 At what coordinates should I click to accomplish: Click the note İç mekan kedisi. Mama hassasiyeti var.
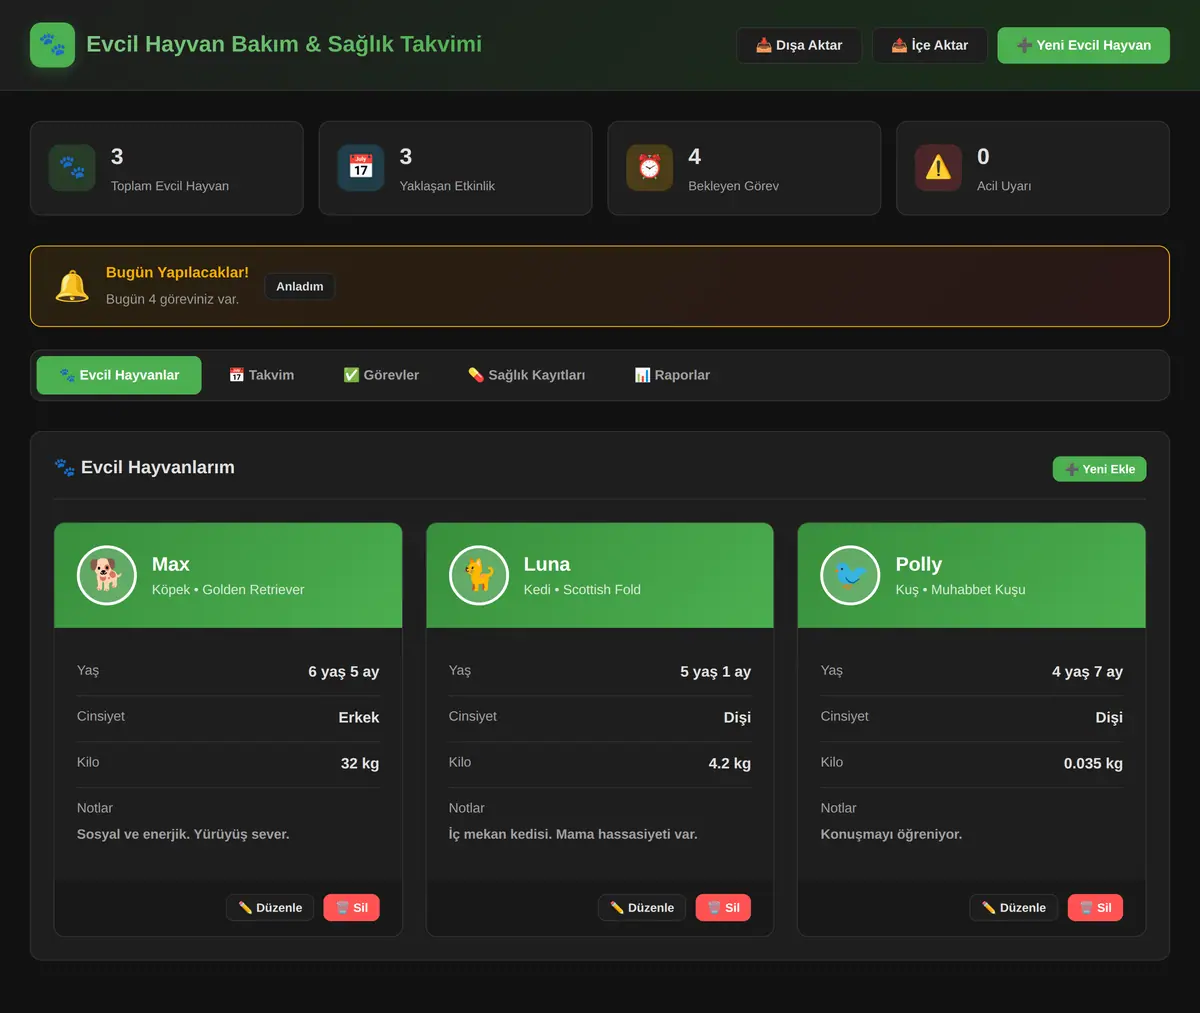(x=573, y=834)
